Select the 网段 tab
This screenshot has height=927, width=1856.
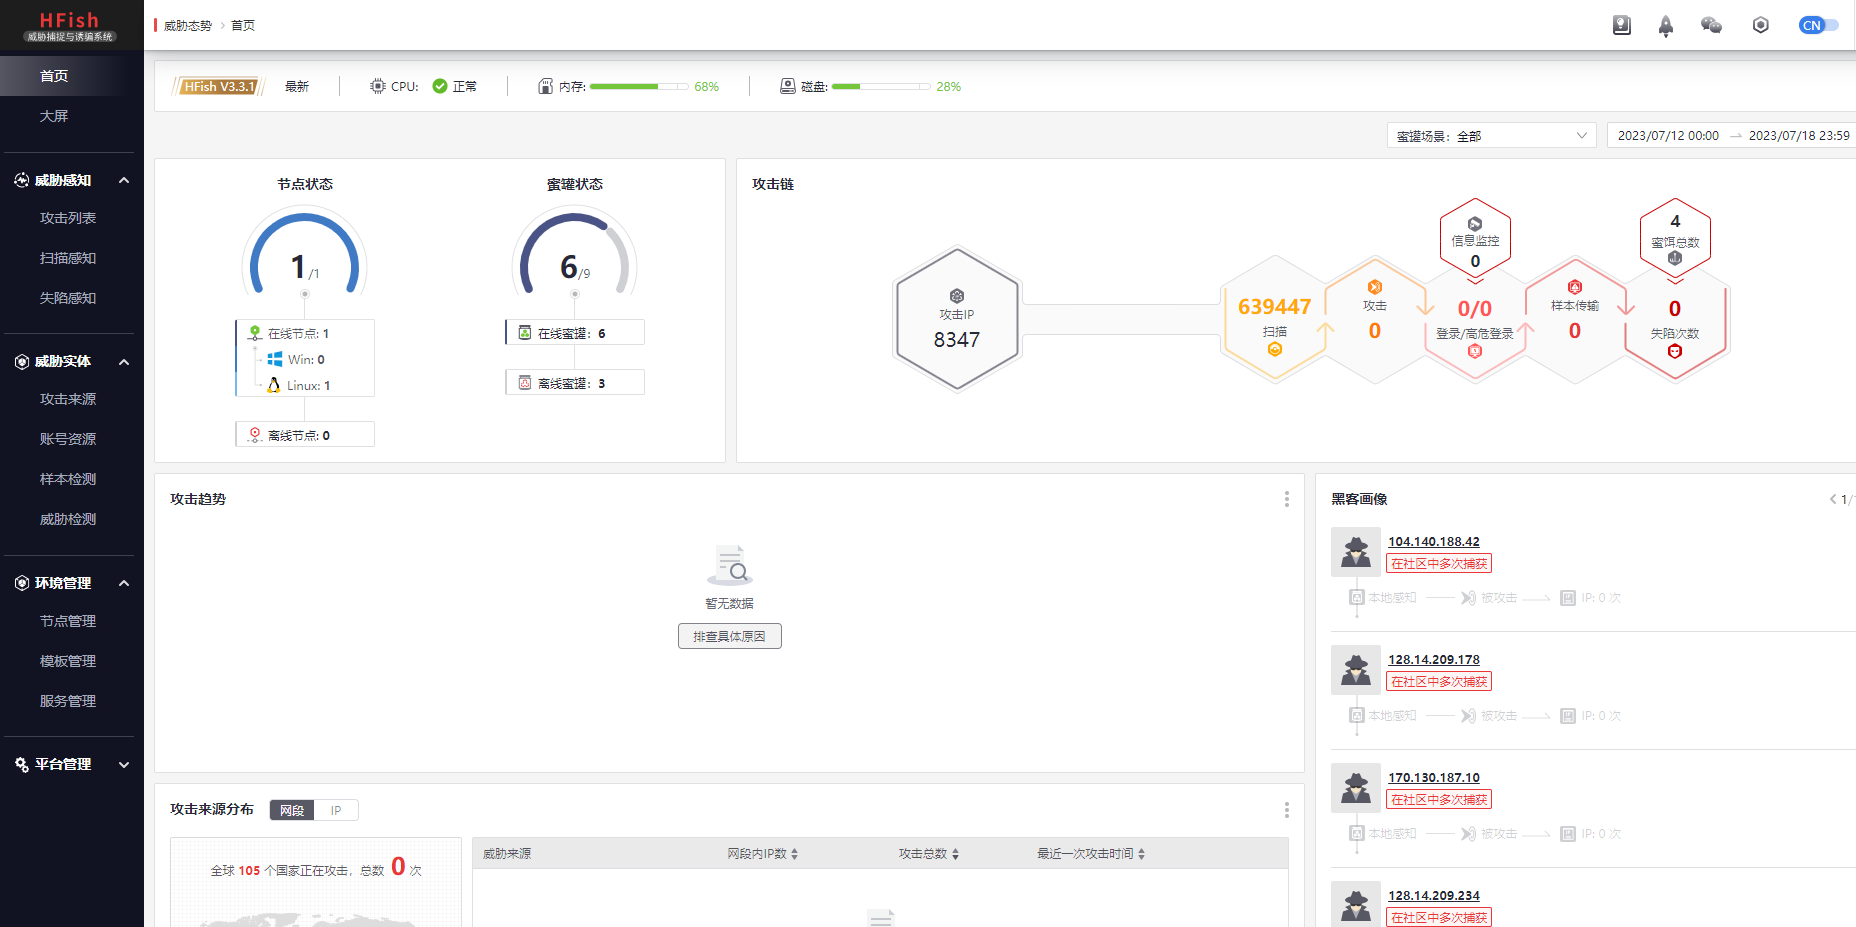(x=292, y=810)
